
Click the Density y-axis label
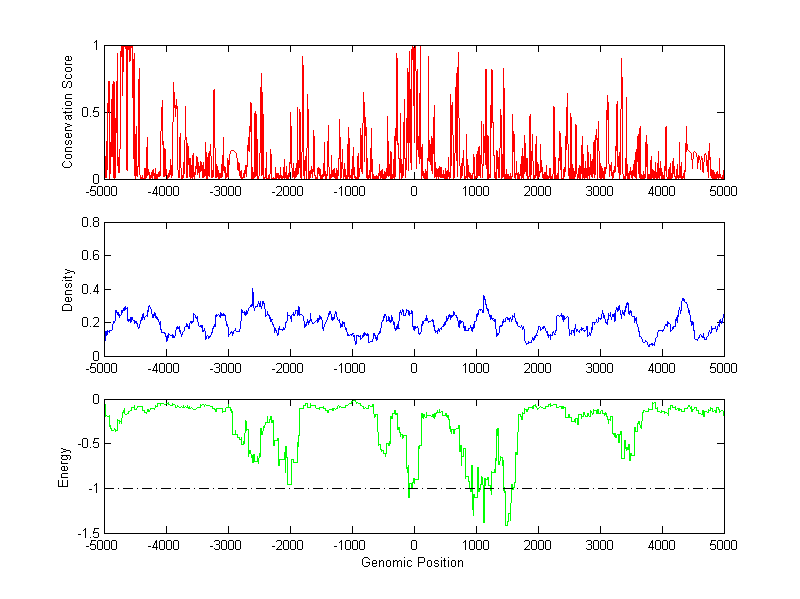(67, 289)
